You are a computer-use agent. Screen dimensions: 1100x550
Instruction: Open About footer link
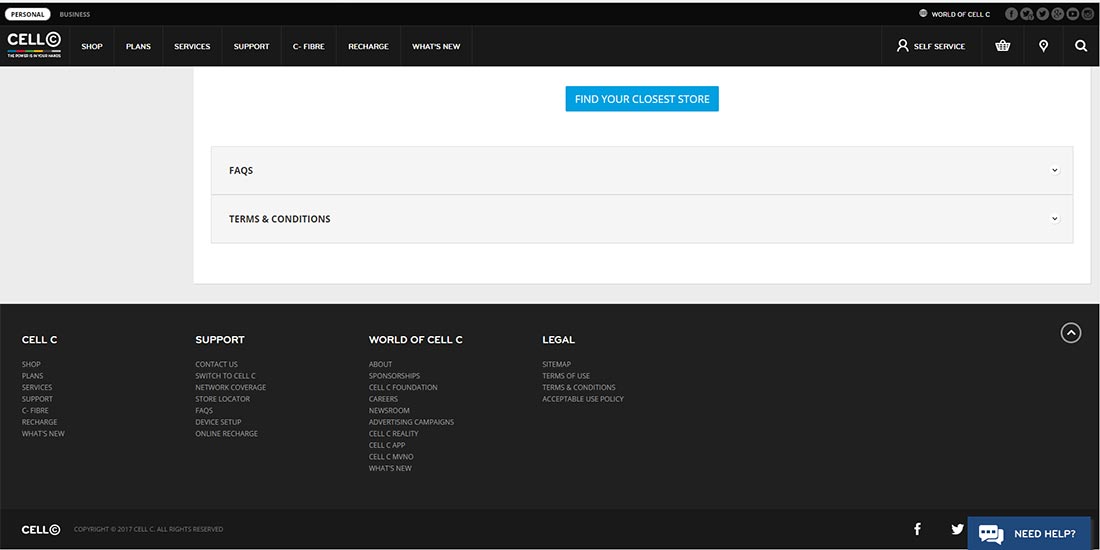pyautogui.click(x=380, y=364)
